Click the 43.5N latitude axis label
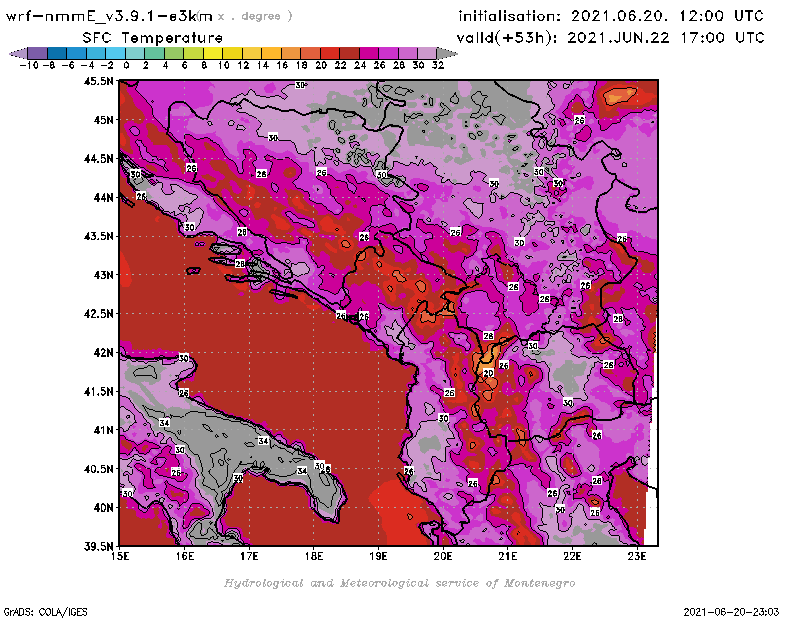The height and width of the screenshot is (618, 800). coord(98,236)
